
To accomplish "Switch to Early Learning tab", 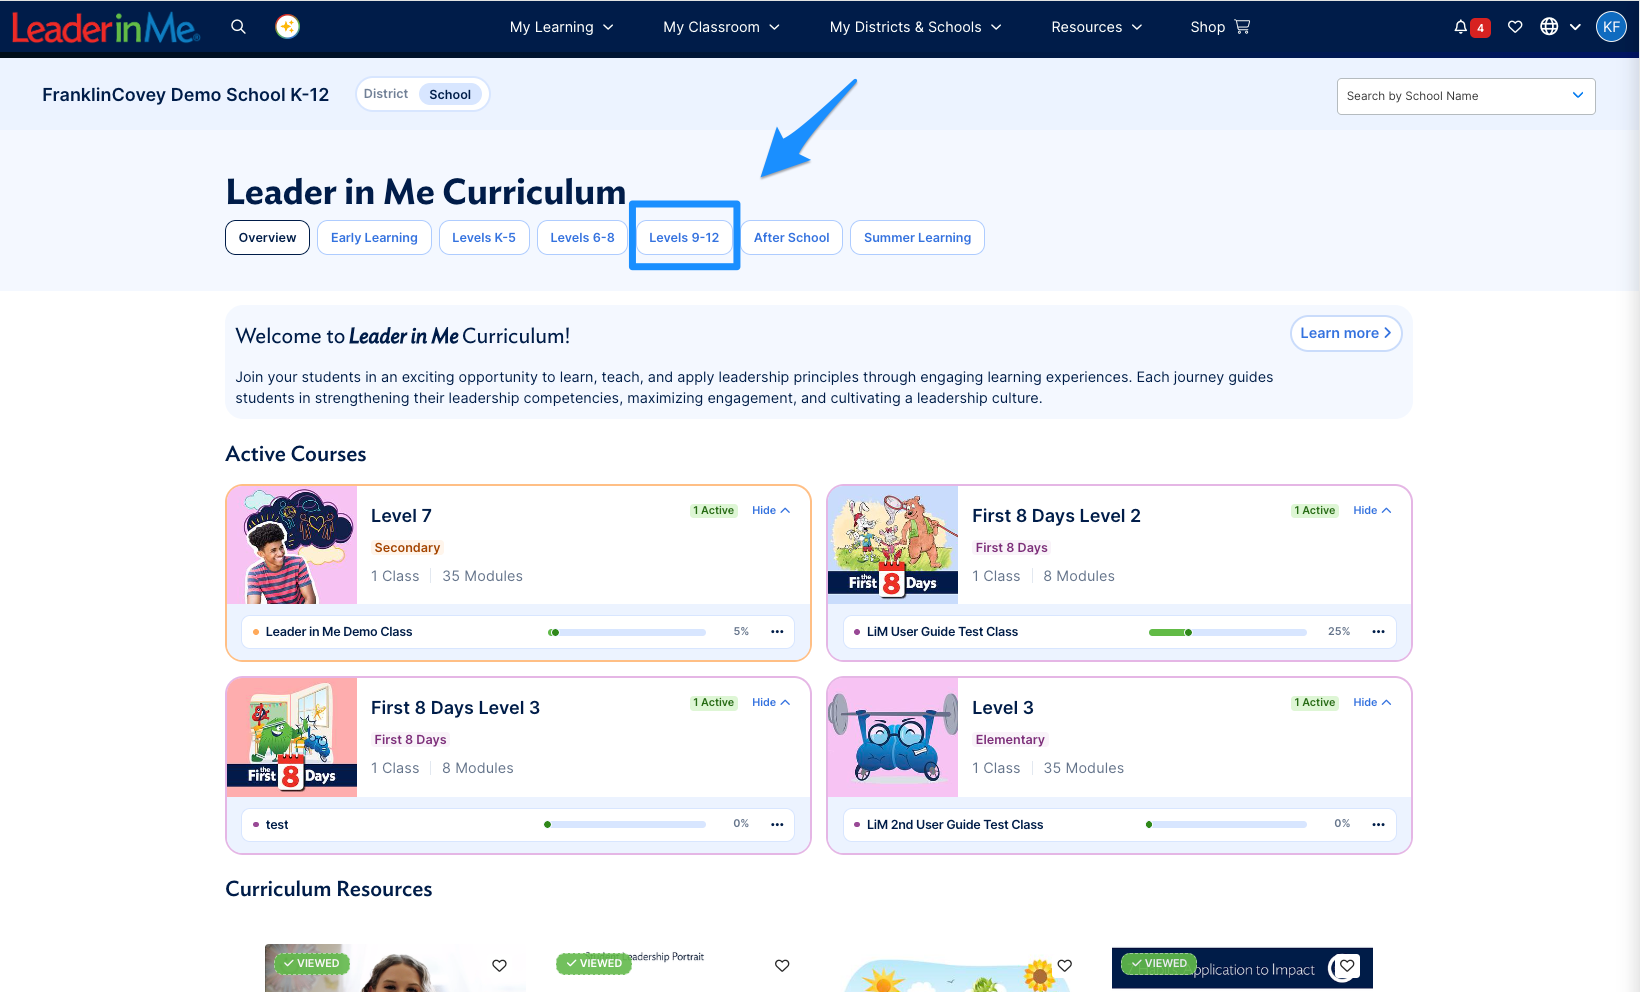I will 374,238.
